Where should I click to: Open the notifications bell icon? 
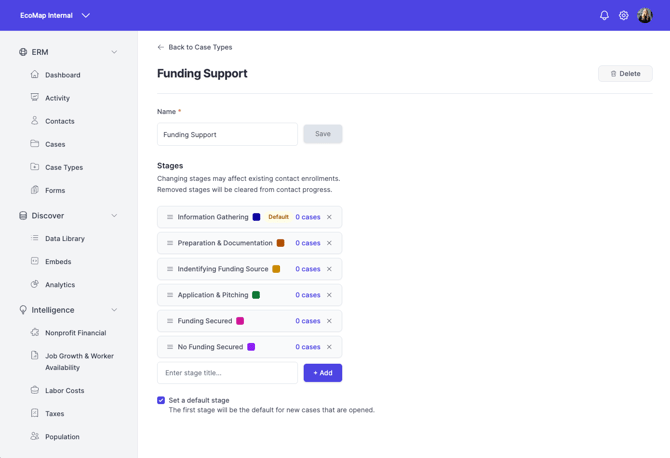click(604, 15)
